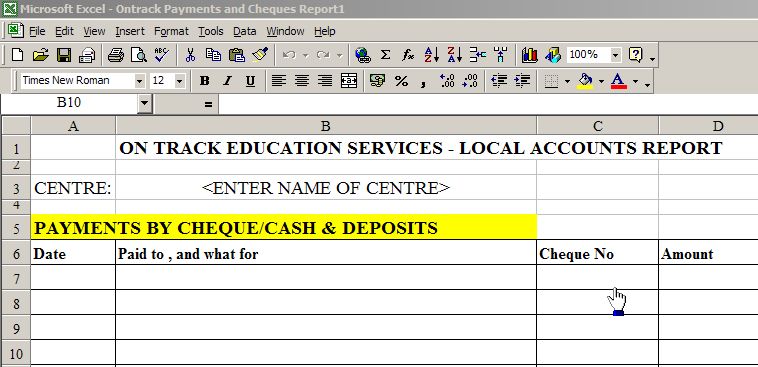Open the Format menu
Image resolution: width=758 pixels, height=367 pixels.
pyautogui.click(x=171, y=31)
